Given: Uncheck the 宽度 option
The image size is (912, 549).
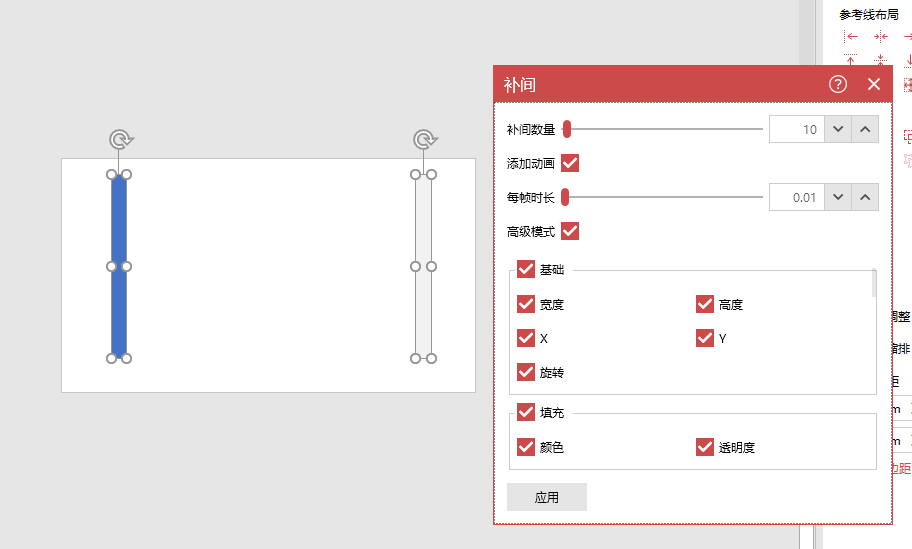Looking at the screenshot, I should tap(526, 304).
